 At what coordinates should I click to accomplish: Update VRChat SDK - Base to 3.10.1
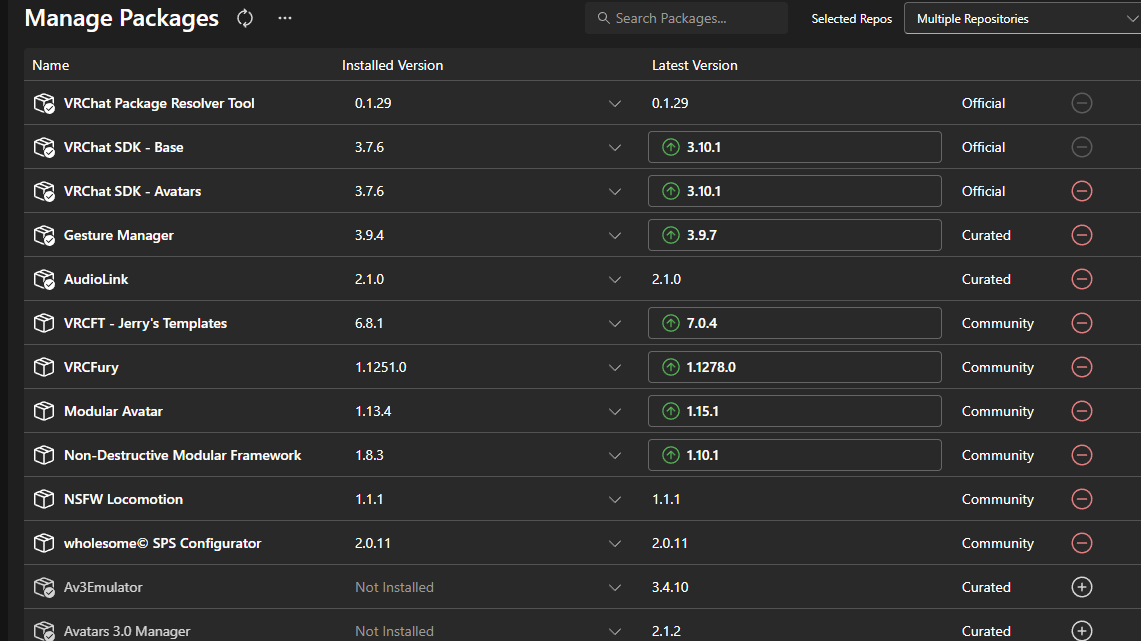tap(795, 147)
